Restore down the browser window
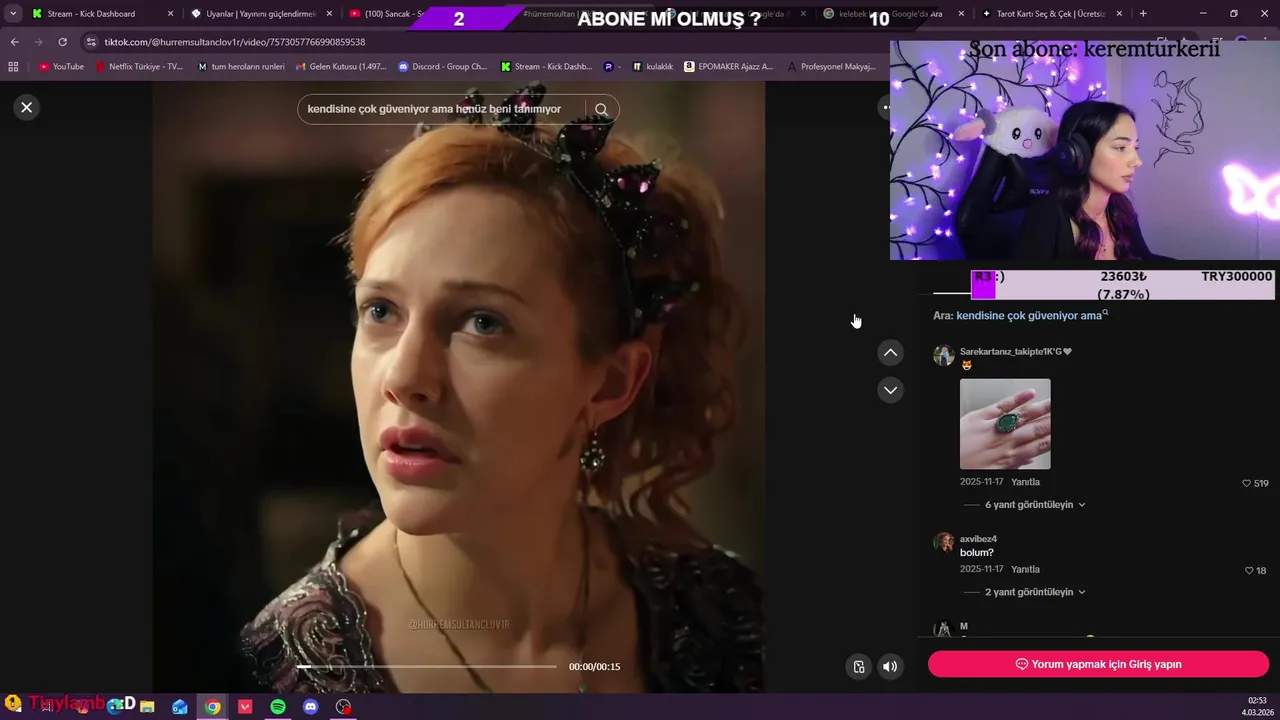 (1233, 14)
